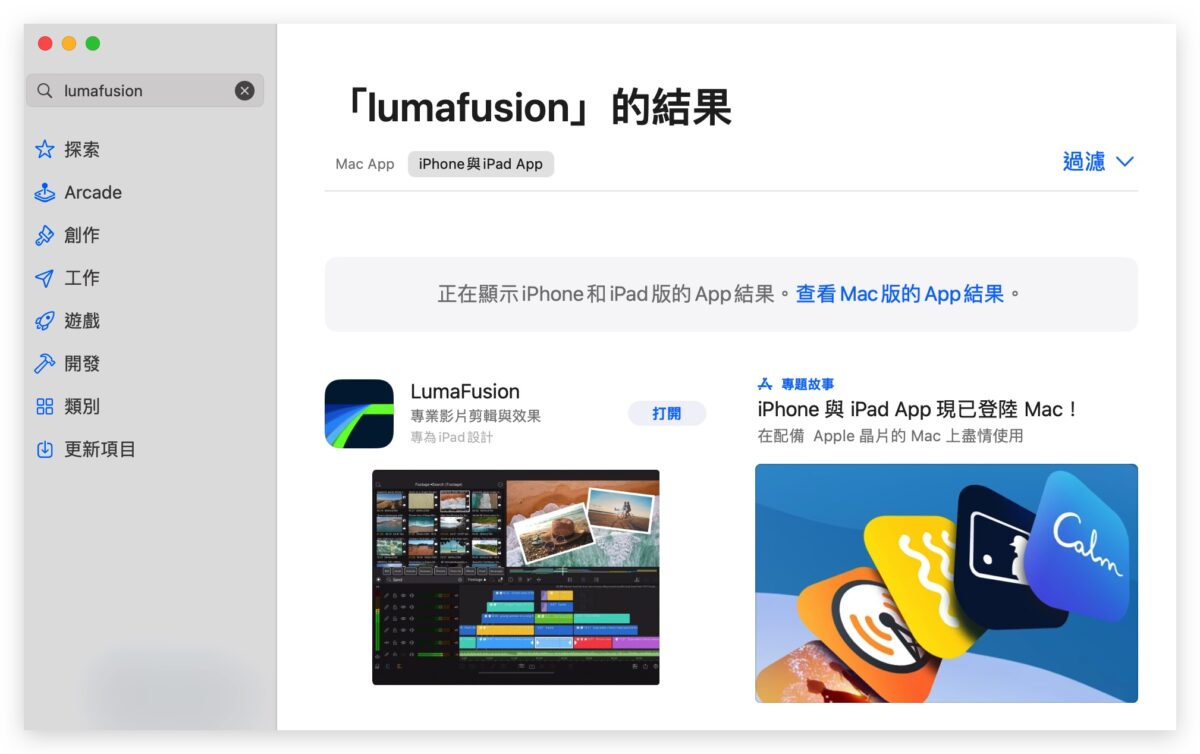Click the 在配備 Apple 晶片的 Mac 上盡情使用 text

(x=890, y=436)
